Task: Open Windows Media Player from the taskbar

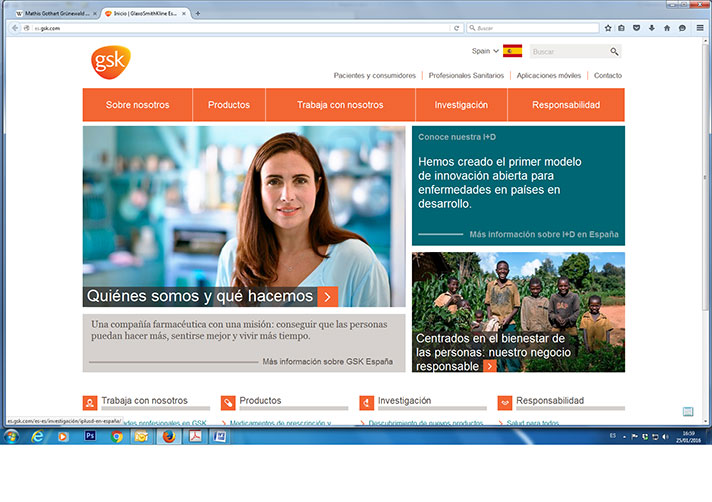Action: pyautogui.click(x=63, y=437)
